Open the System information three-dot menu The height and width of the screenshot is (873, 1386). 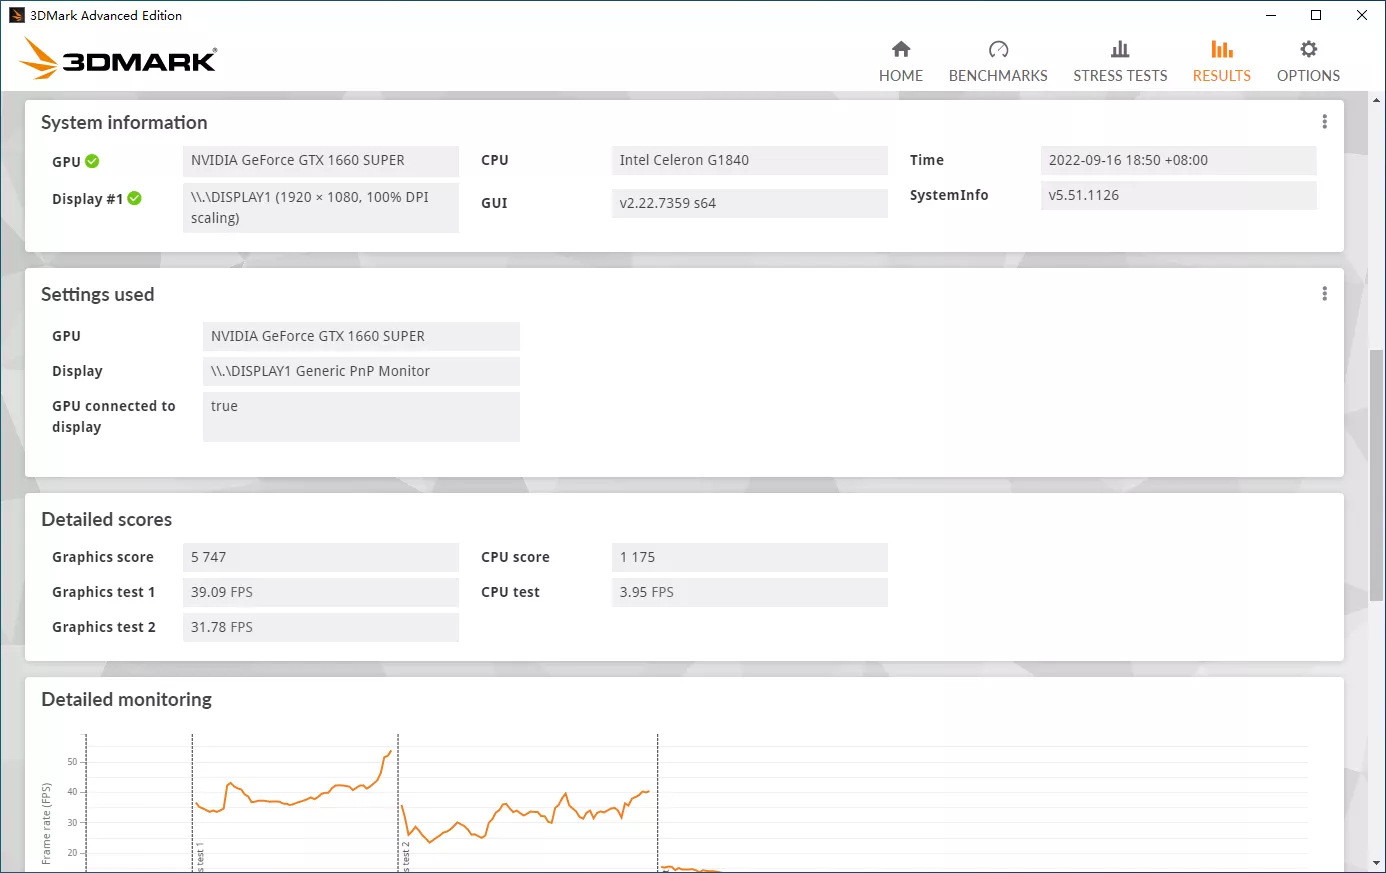tap(1324, 122)
